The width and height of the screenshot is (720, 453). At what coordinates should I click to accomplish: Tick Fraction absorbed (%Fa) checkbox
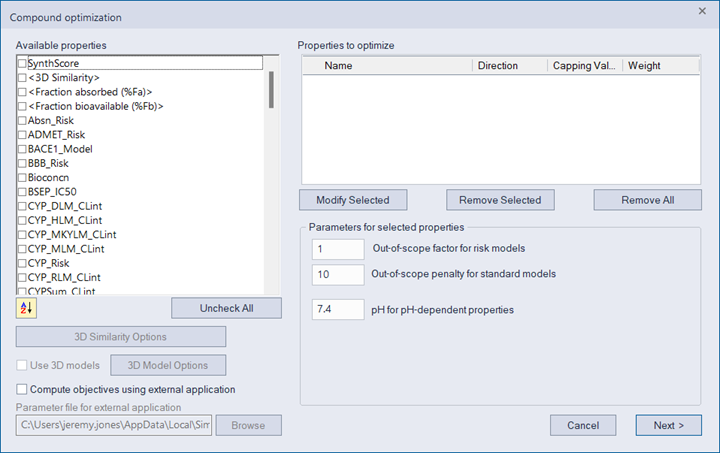tap(22, 92)
